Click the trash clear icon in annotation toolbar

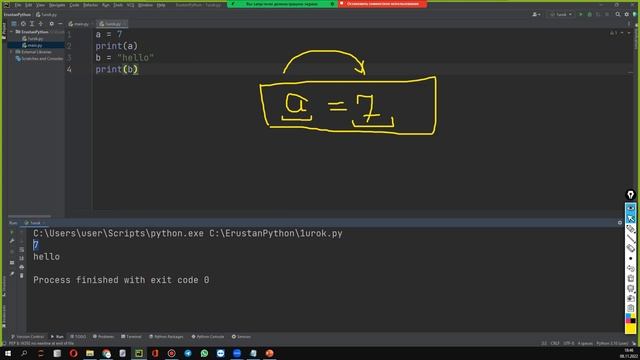click(631, 278)
